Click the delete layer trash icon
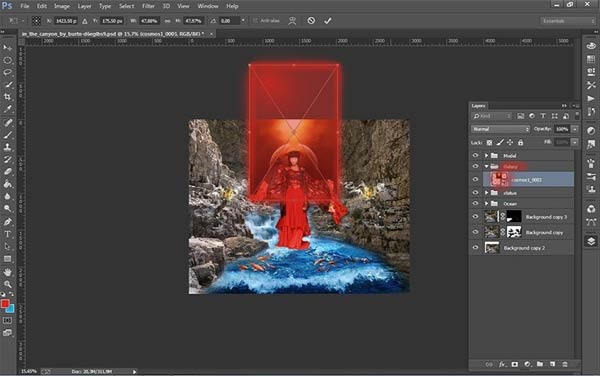This screenshot has width=600, height=376. tap(565, 364)
